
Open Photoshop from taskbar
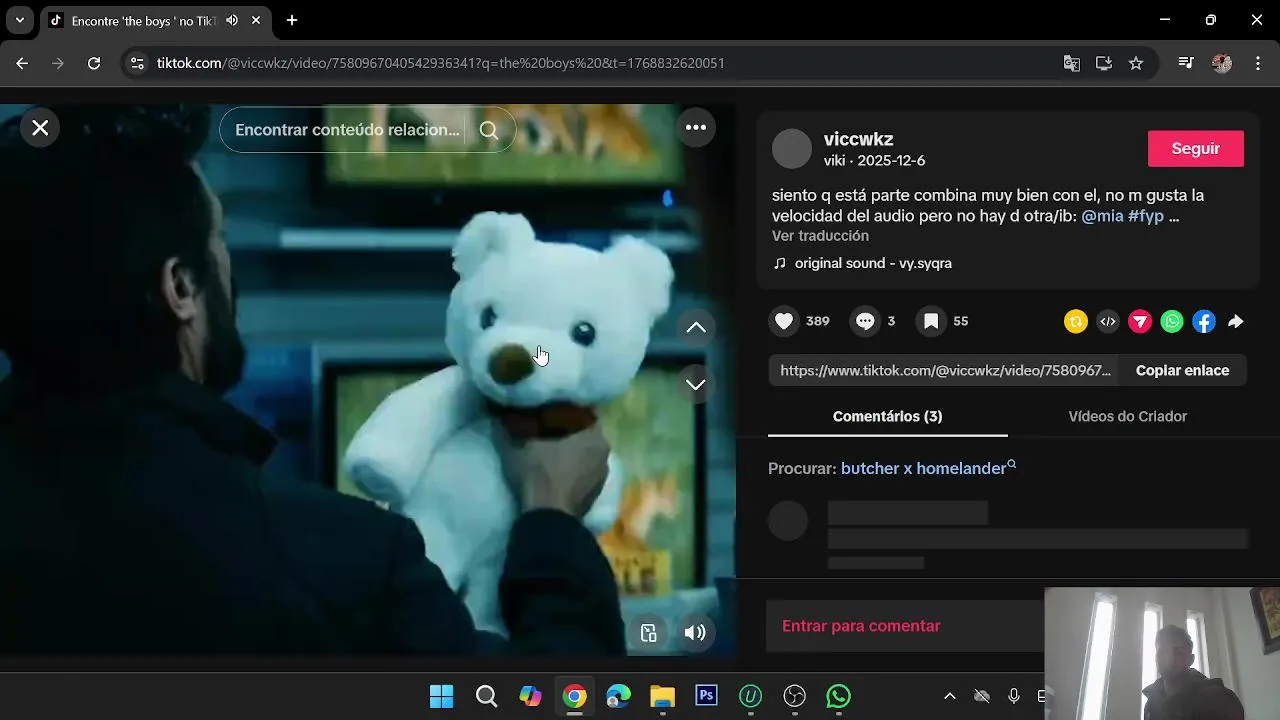coord(707,696)
